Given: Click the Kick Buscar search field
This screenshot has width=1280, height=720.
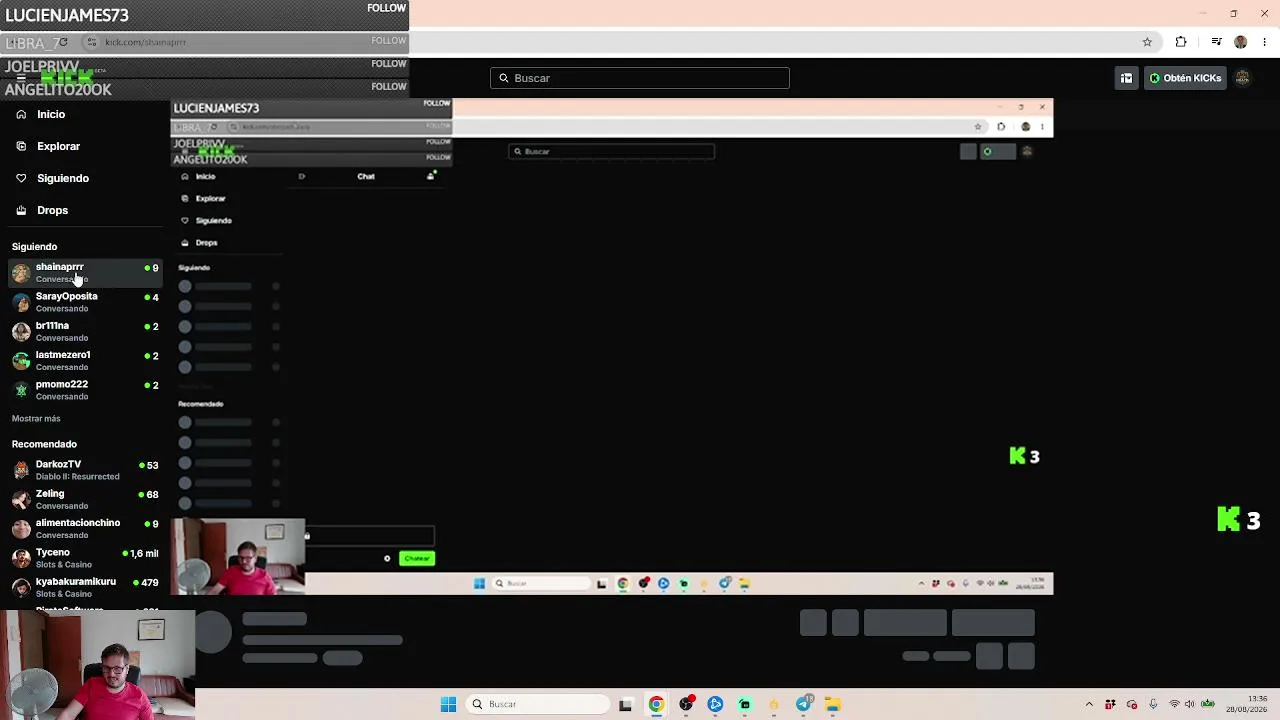Looking at the screenshot, I should click(x=640, y=78).
